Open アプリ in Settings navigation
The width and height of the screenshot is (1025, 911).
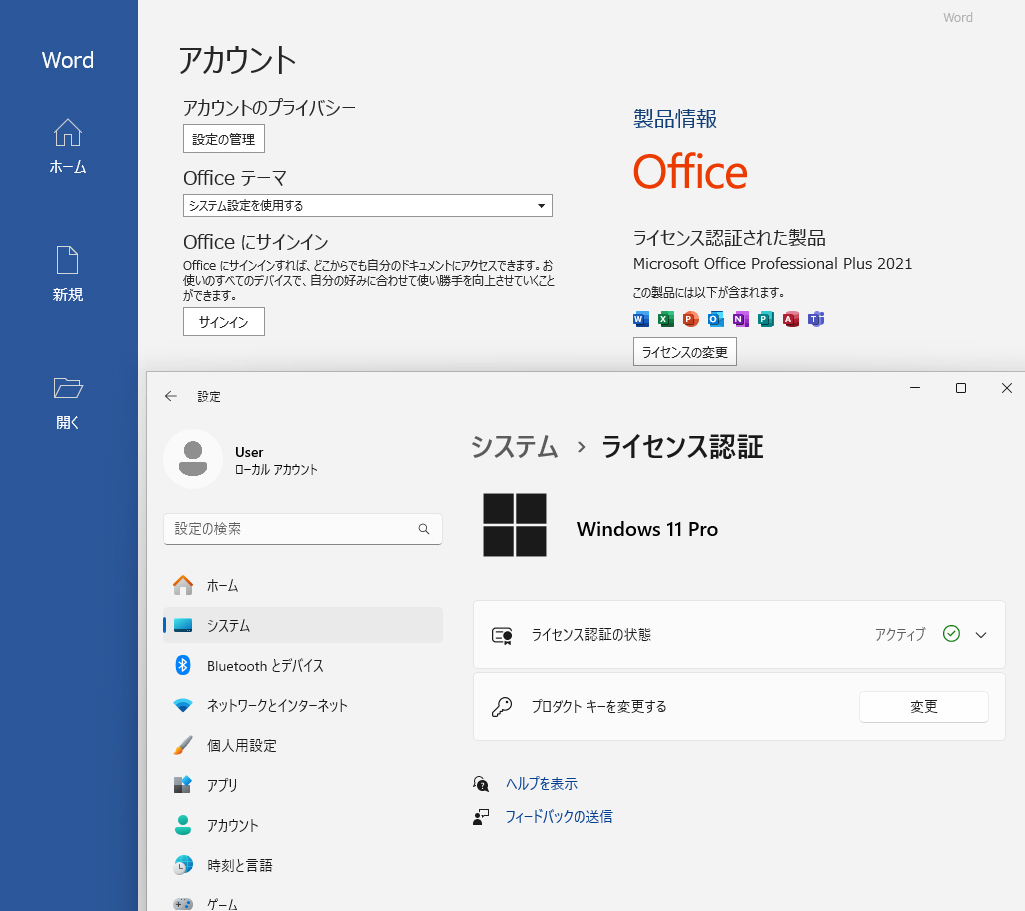303,785
